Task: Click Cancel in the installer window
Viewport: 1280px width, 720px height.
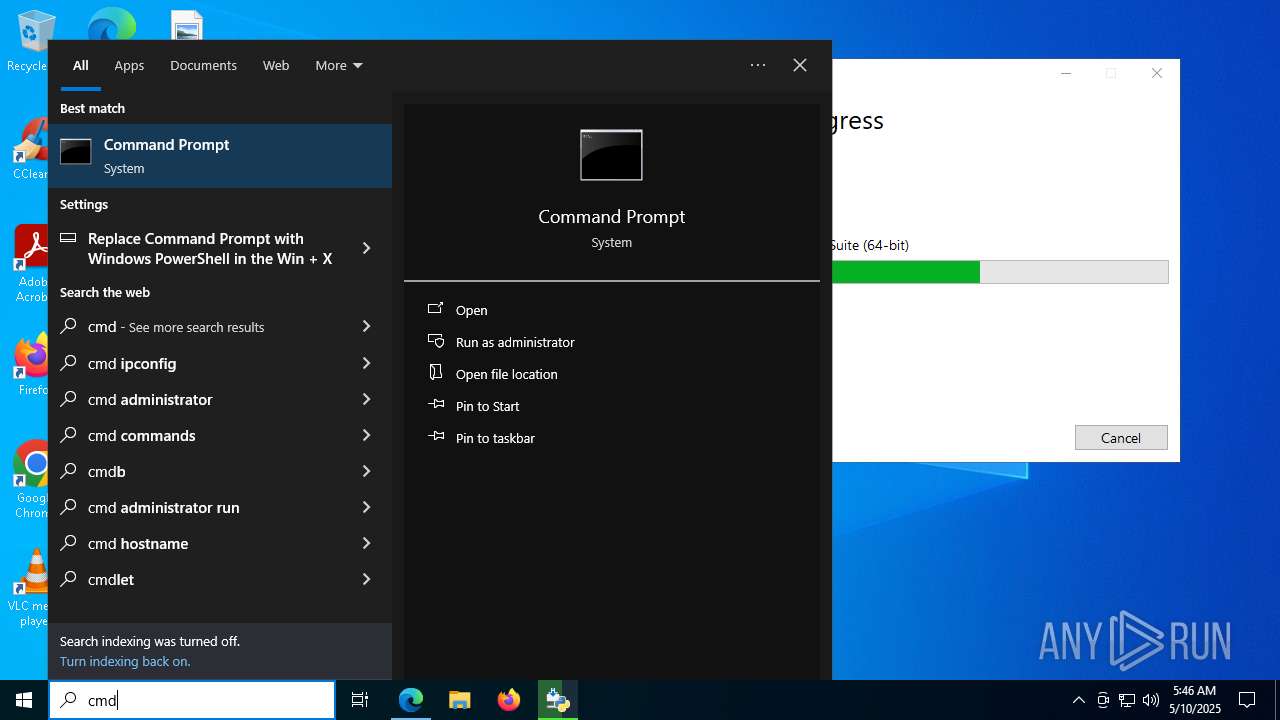Action: pyautogui.click(x=1121, y=438)
